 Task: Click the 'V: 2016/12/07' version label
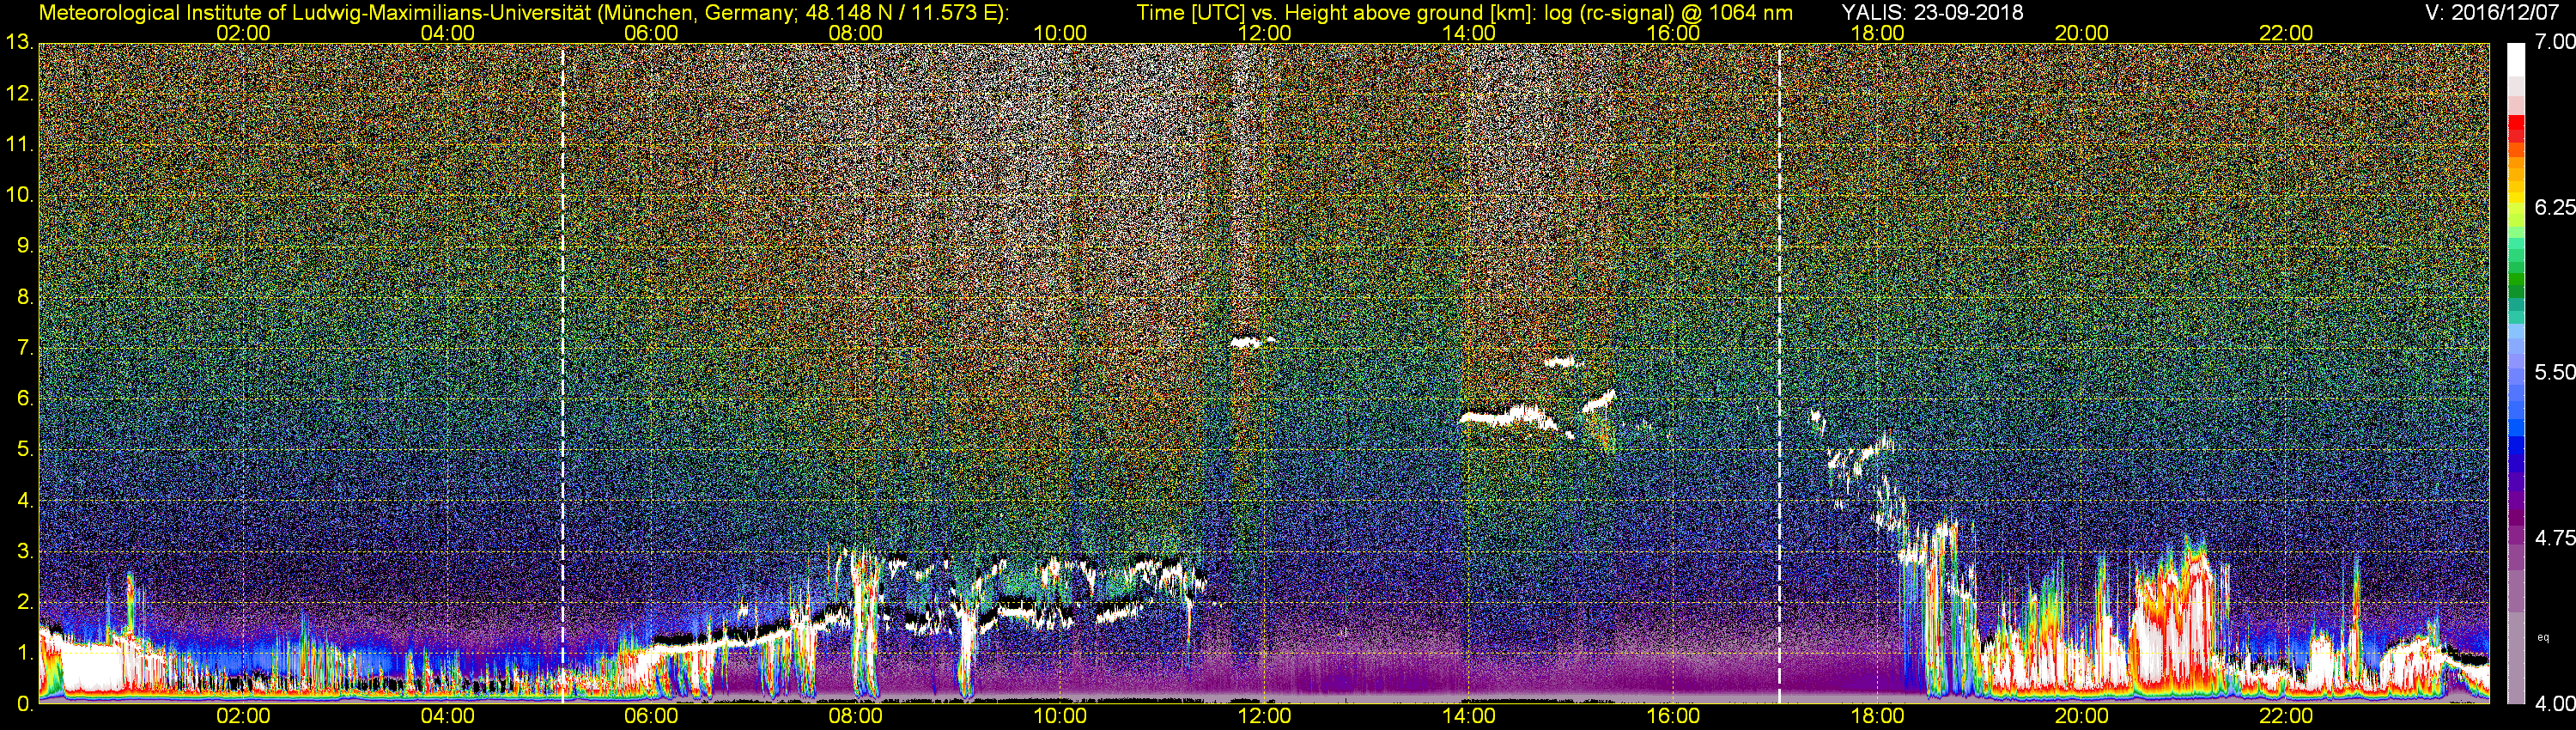coord(2490,12)
